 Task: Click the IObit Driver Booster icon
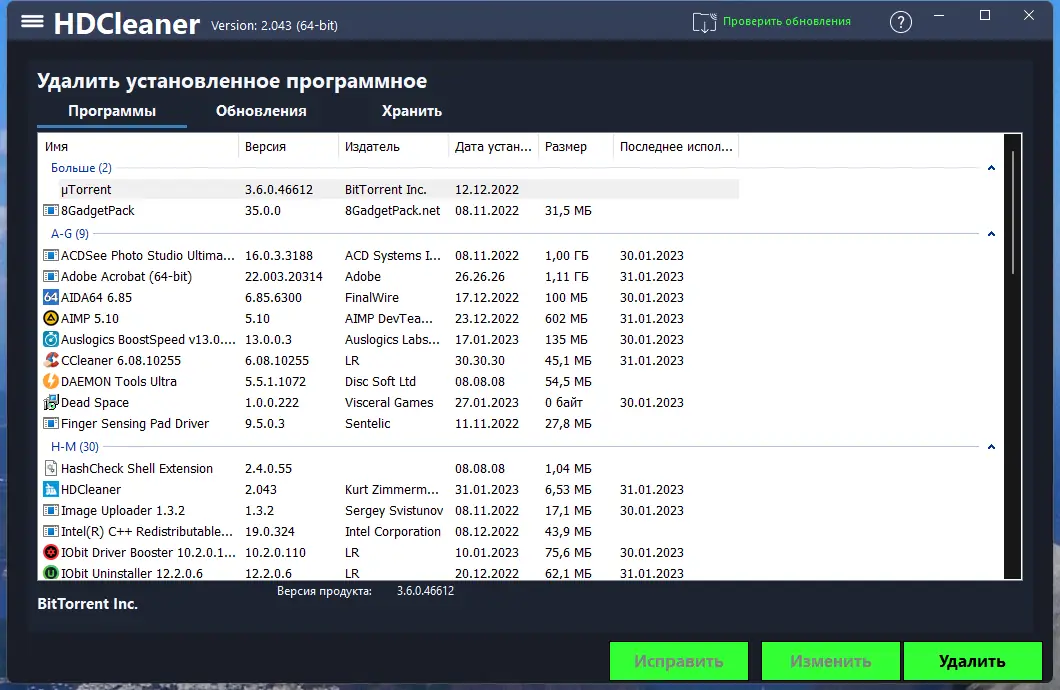pos(51,552)
